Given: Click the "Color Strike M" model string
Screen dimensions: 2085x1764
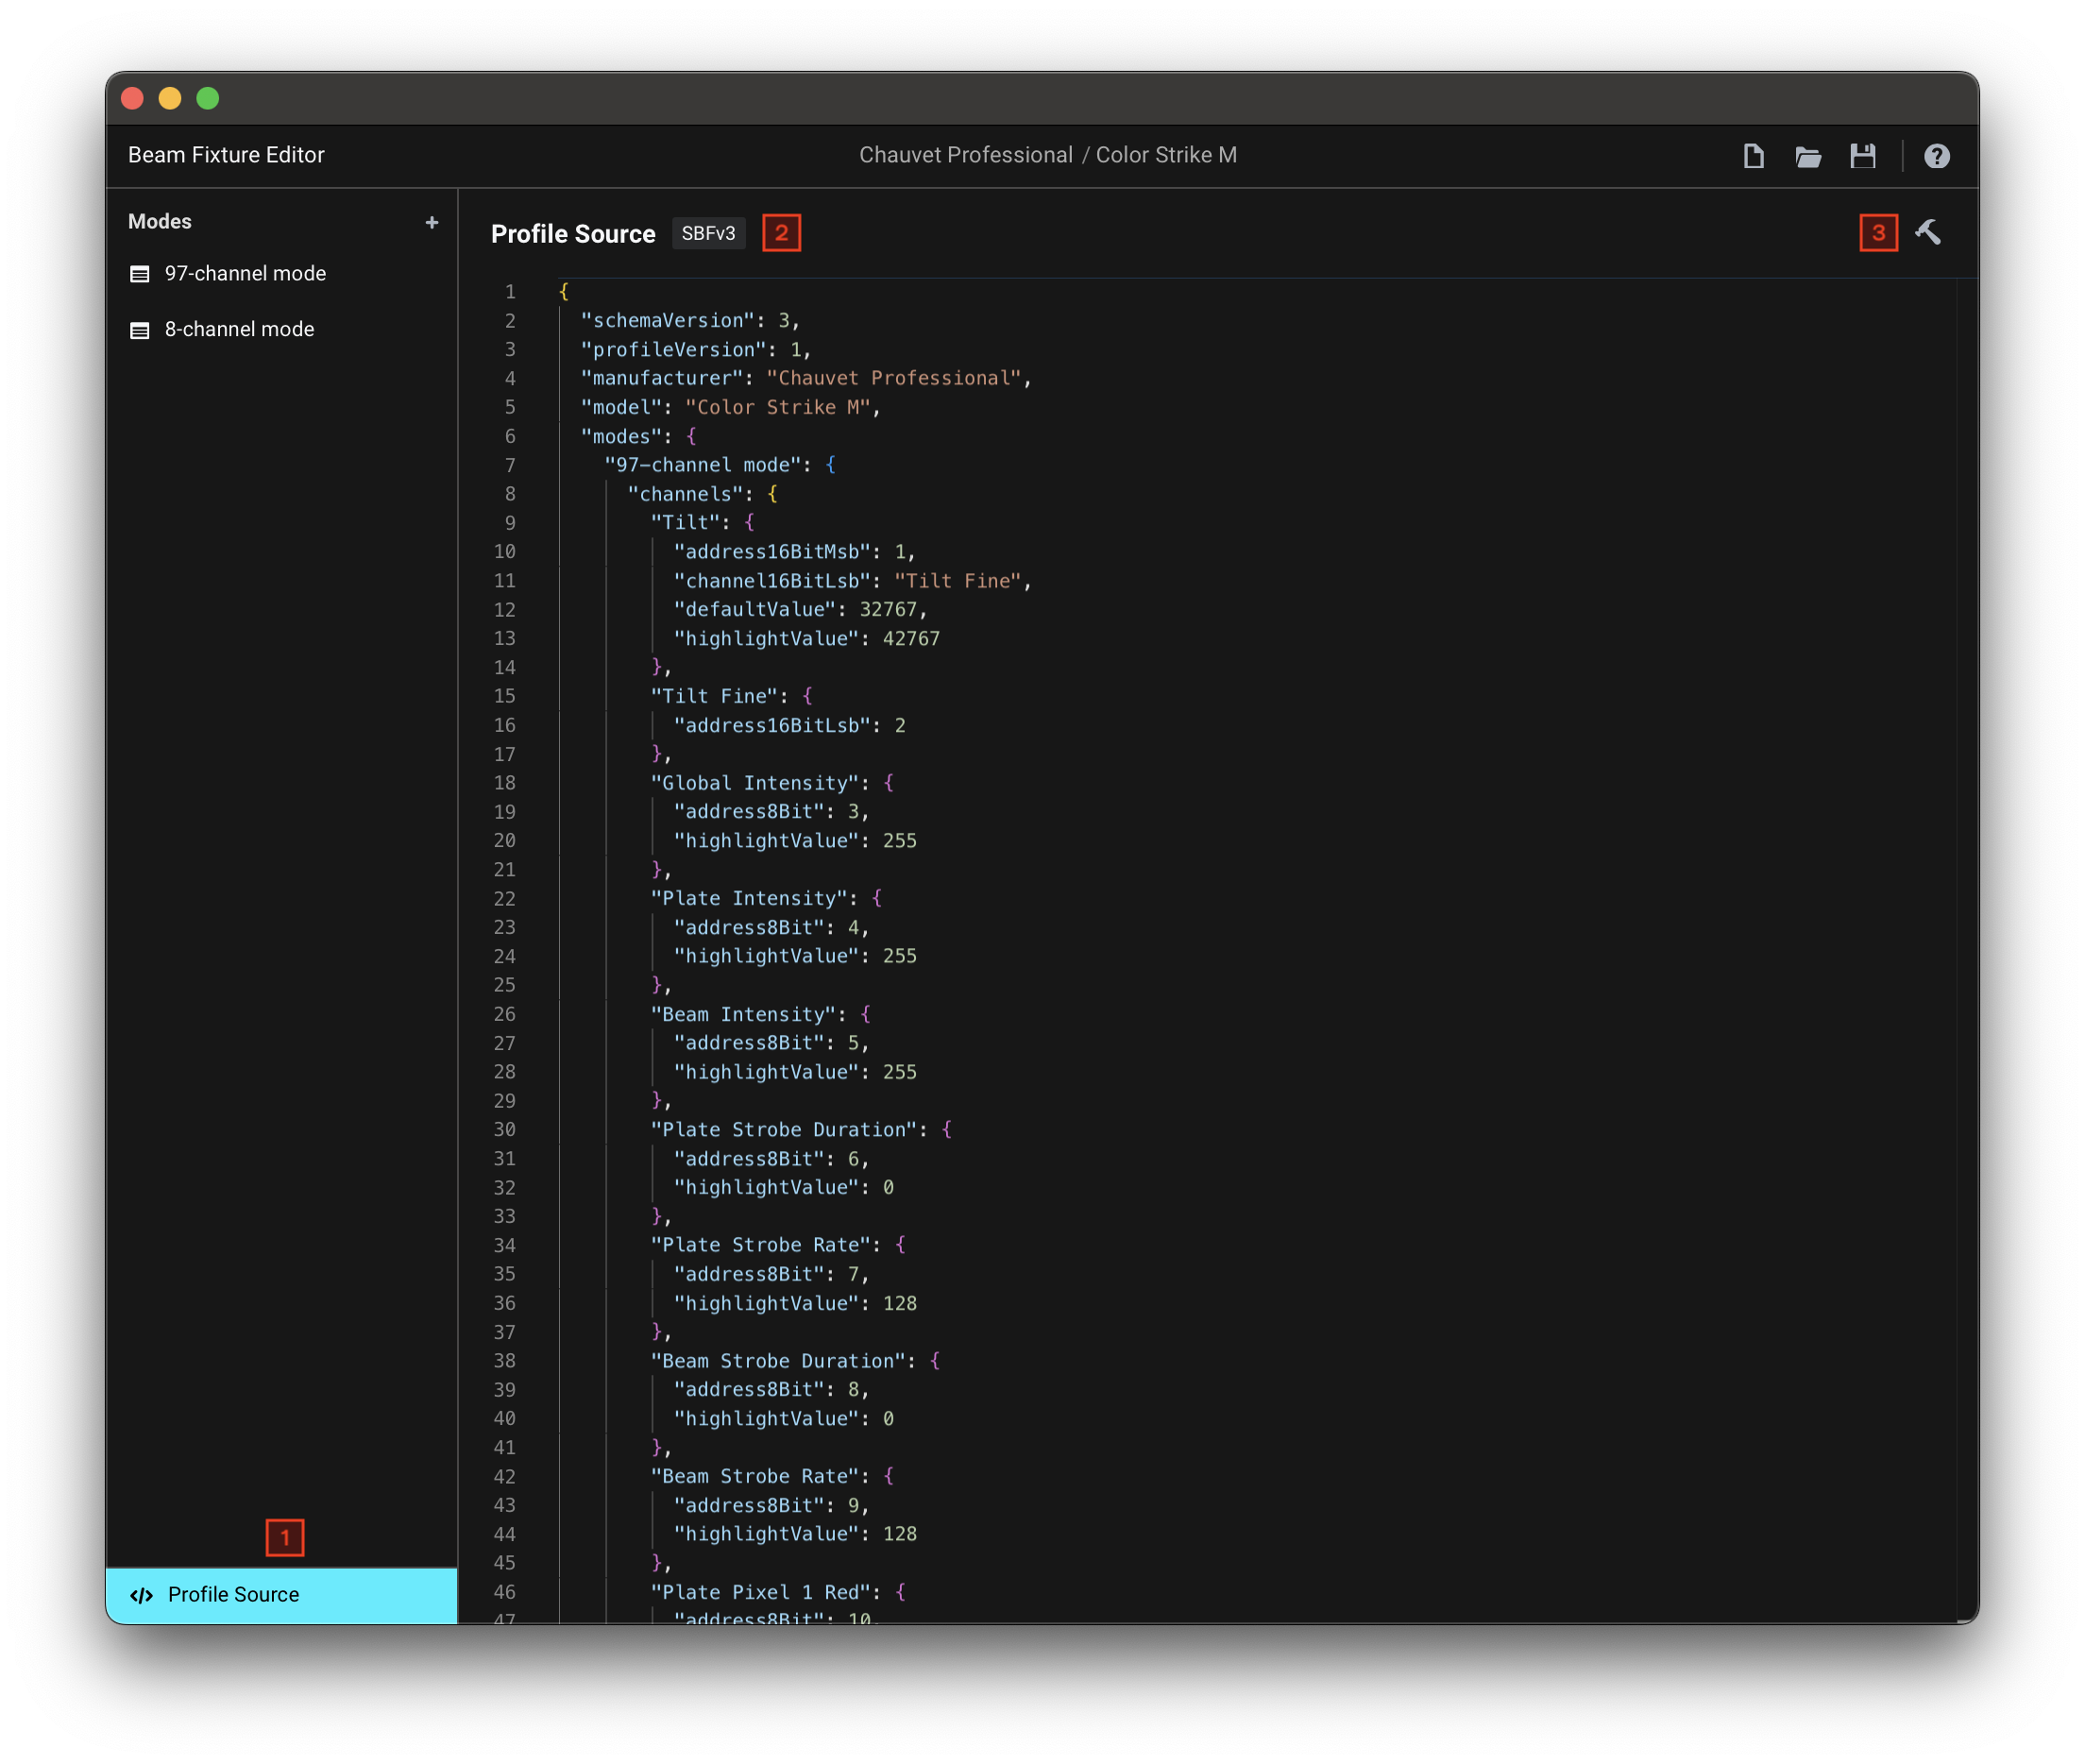Looking at the screenshot, I should pyautogui.click(x=777, y=408).
